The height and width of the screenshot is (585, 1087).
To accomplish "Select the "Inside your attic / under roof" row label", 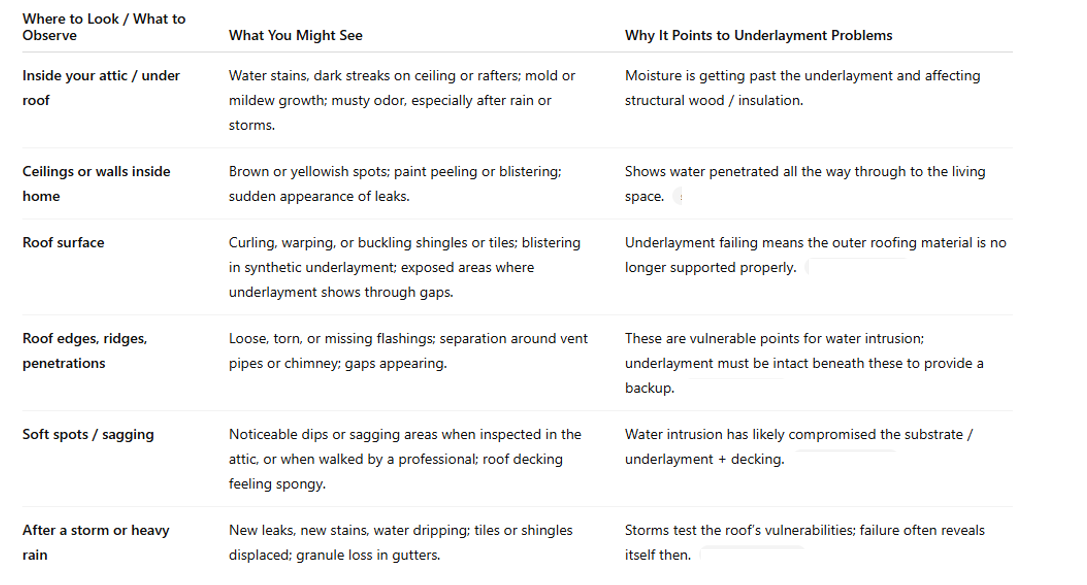I will (101, 88).
